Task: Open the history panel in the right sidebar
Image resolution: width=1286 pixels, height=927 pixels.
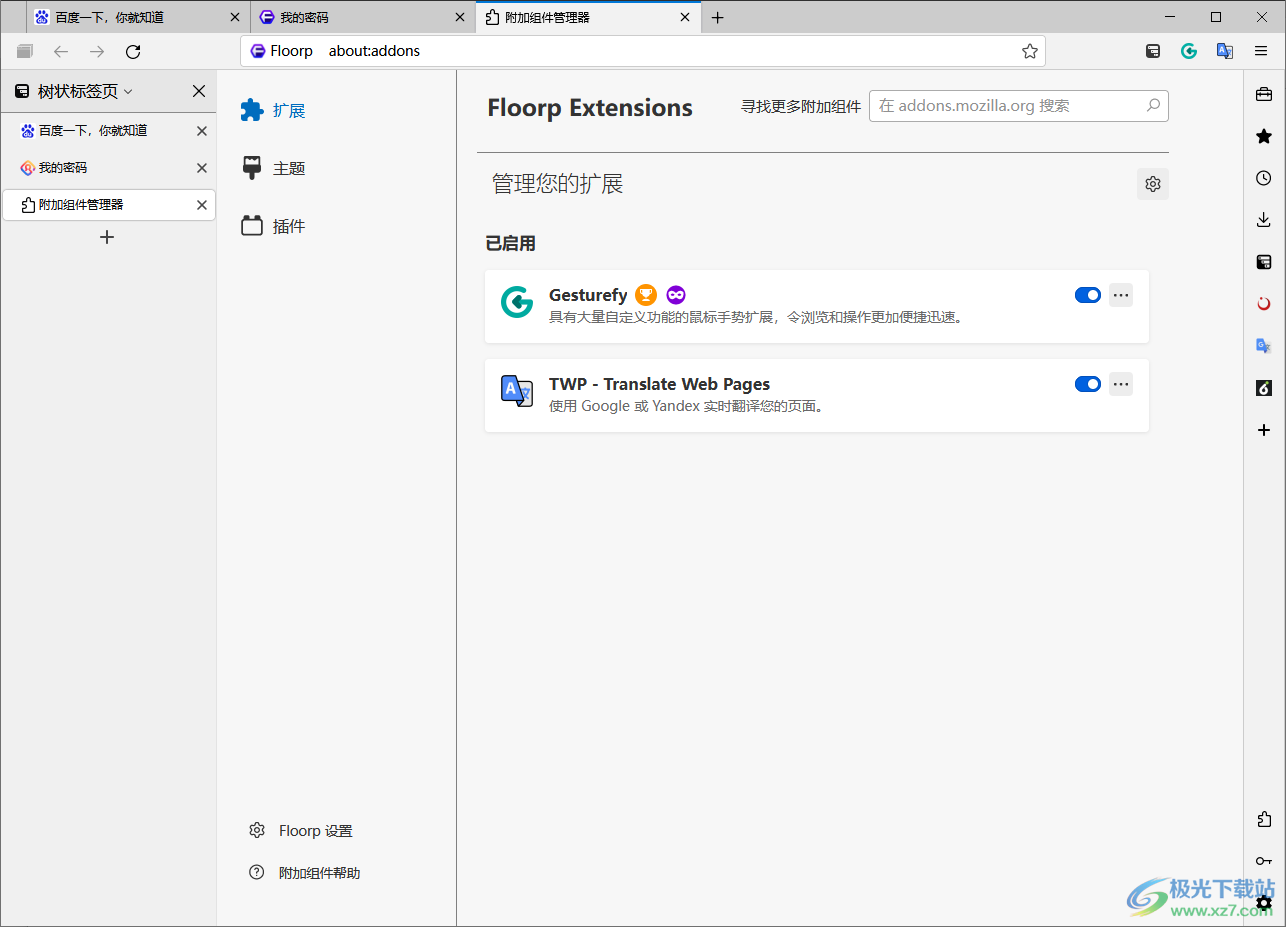Action: [1262, 177]
